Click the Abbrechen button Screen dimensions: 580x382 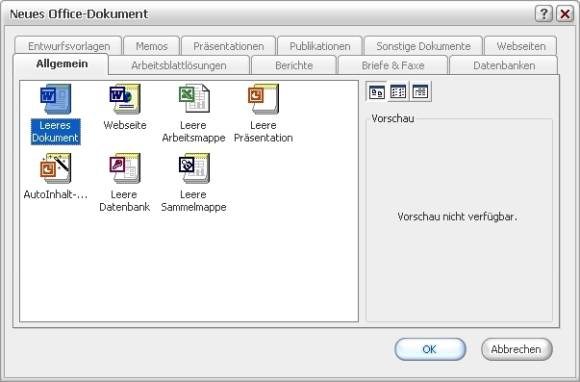click(x=517, y=349)
